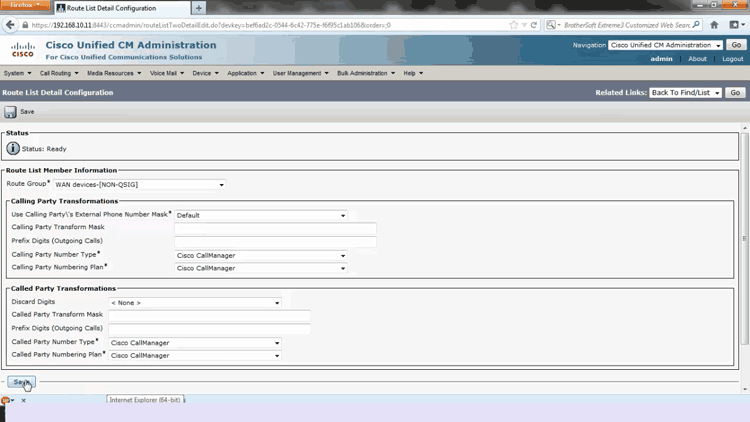Click the Status info icon
Viewport: 750px width, 422px height.
[13, 148]
